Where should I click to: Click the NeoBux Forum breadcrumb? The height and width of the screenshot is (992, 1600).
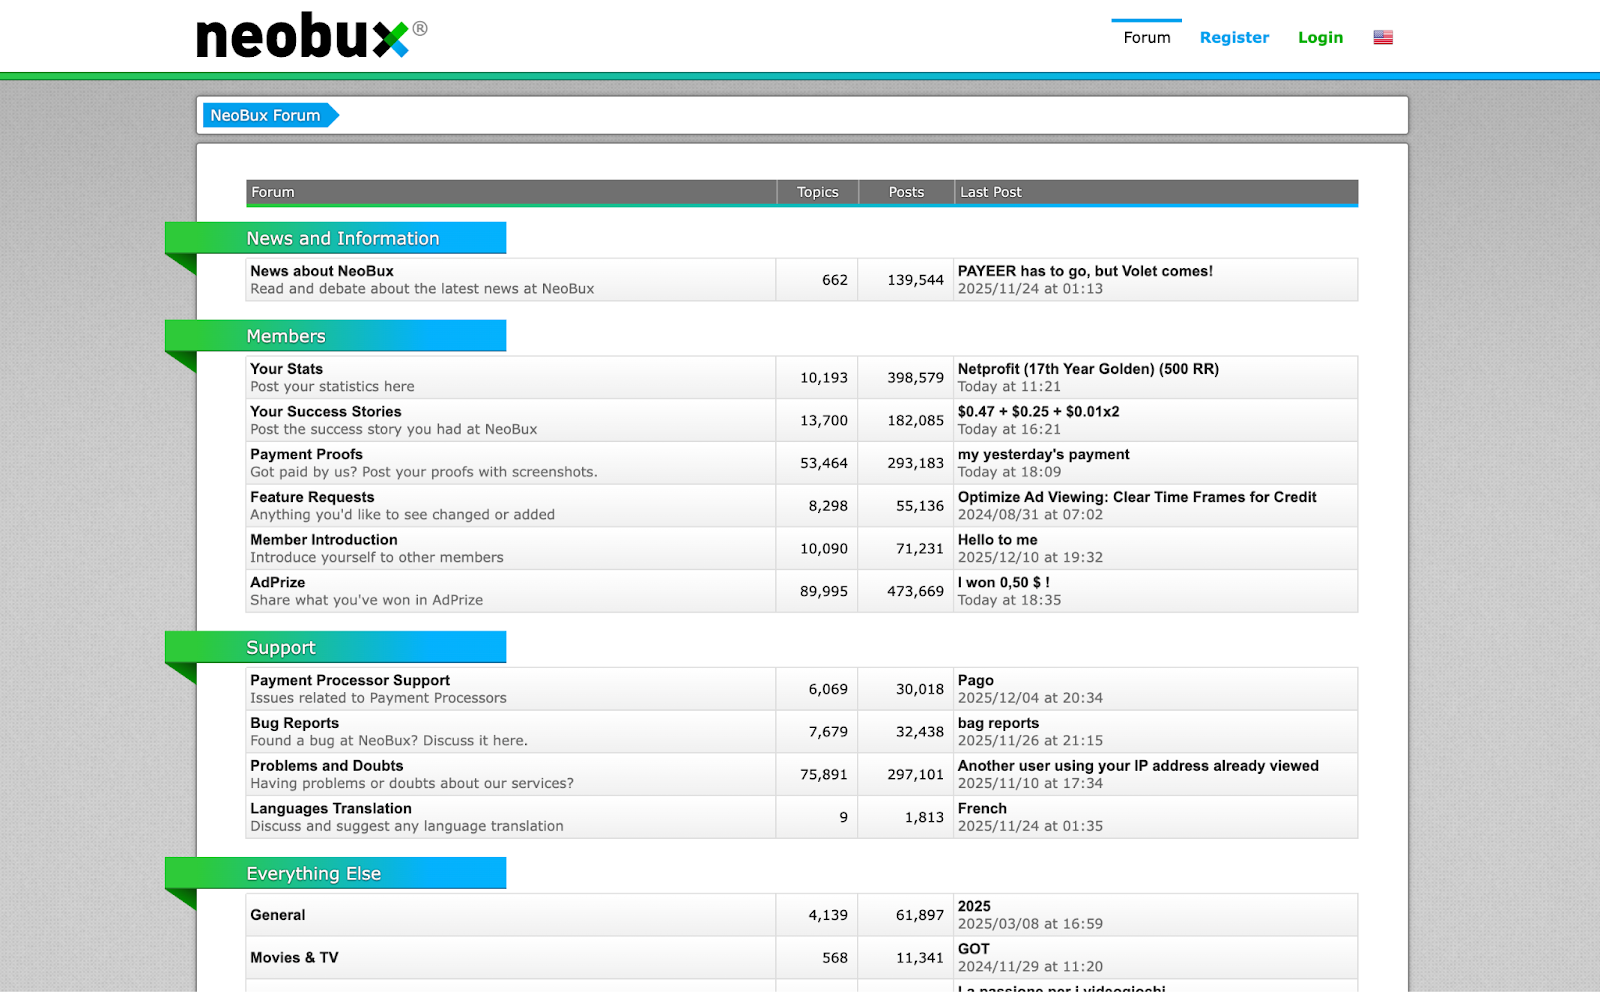266,116
